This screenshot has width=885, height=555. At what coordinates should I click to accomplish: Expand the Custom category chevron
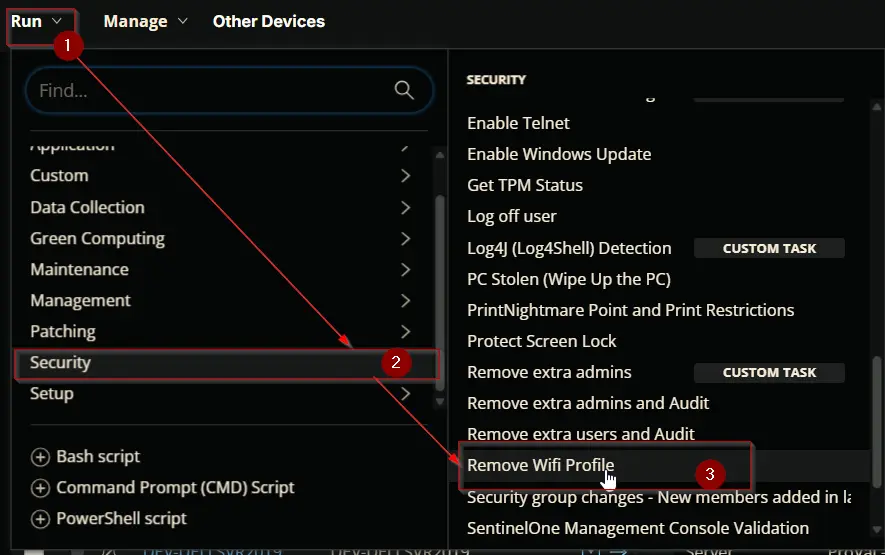coord(405,176)
